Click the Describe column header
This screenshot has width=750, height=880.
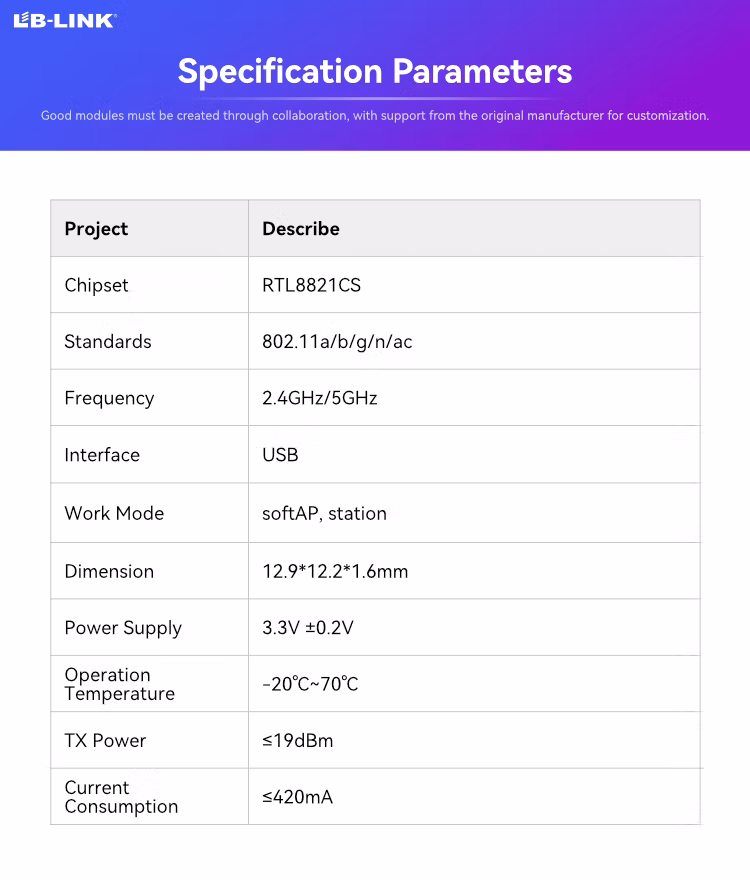(x=301, y=229)
